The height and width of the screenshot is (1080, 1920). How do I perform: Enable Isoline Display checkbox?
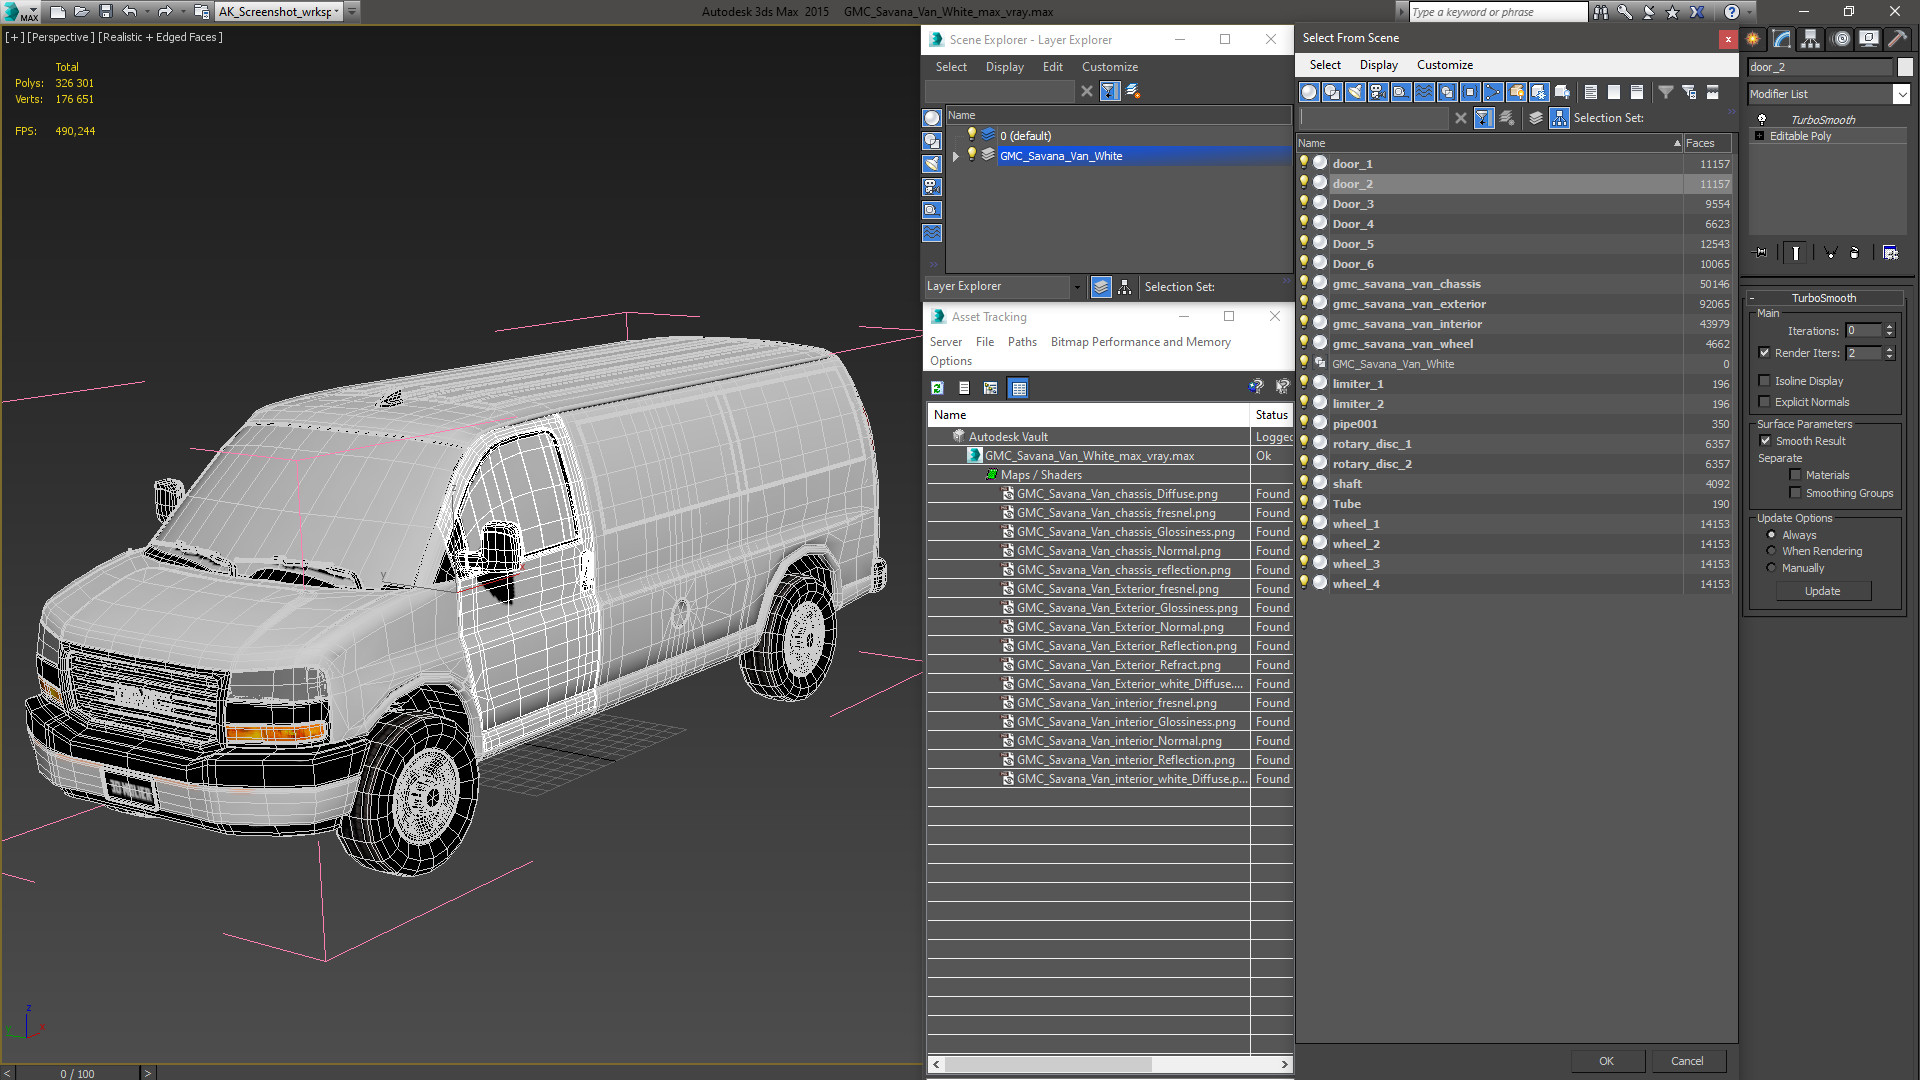coord(1764,381)
